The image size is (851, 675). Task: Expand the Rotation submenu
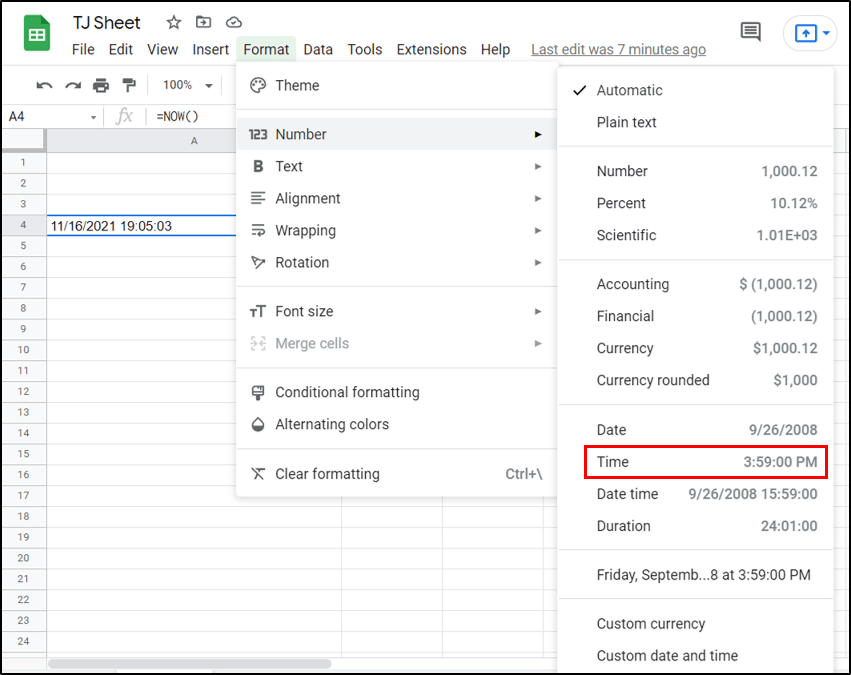click(x=397, y=262)
